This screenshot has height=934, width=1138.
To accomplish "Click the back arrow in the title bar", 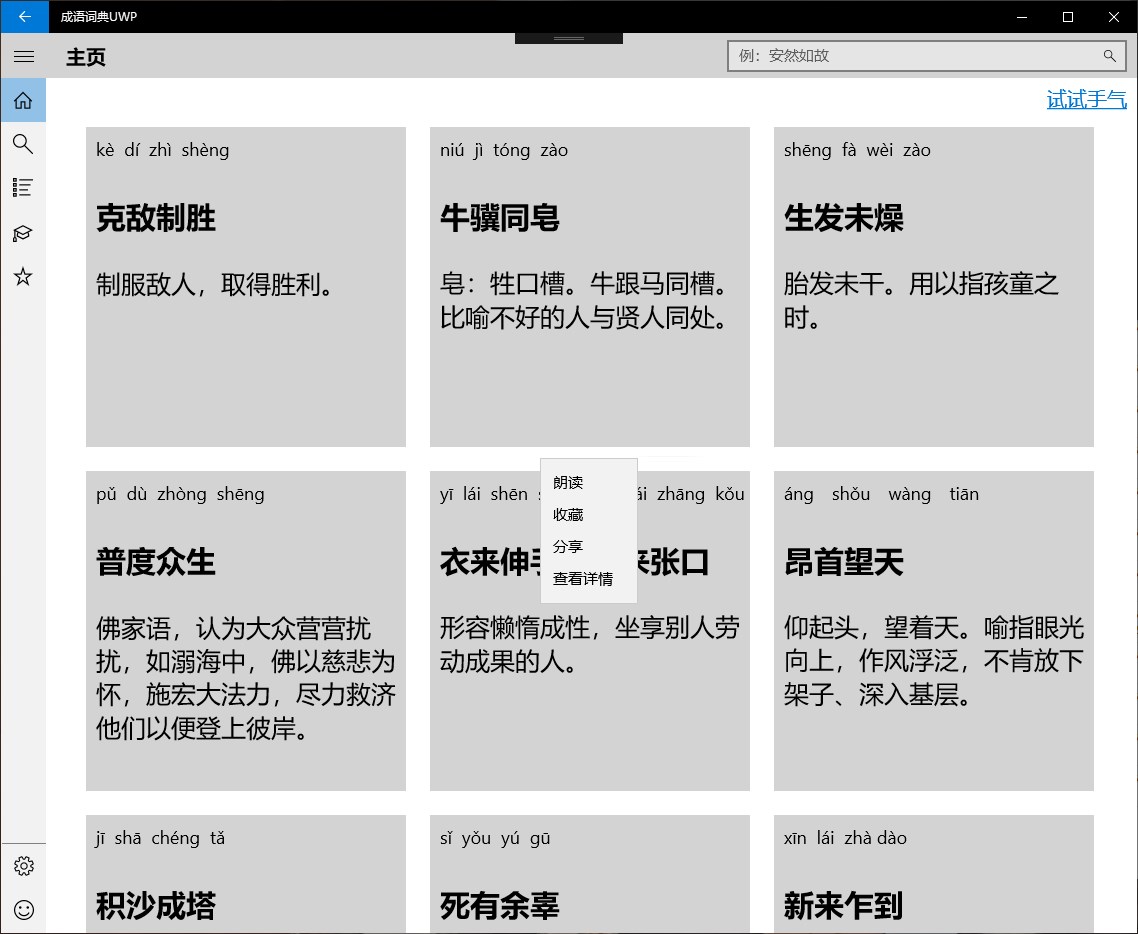I will [x=24, y=17].
